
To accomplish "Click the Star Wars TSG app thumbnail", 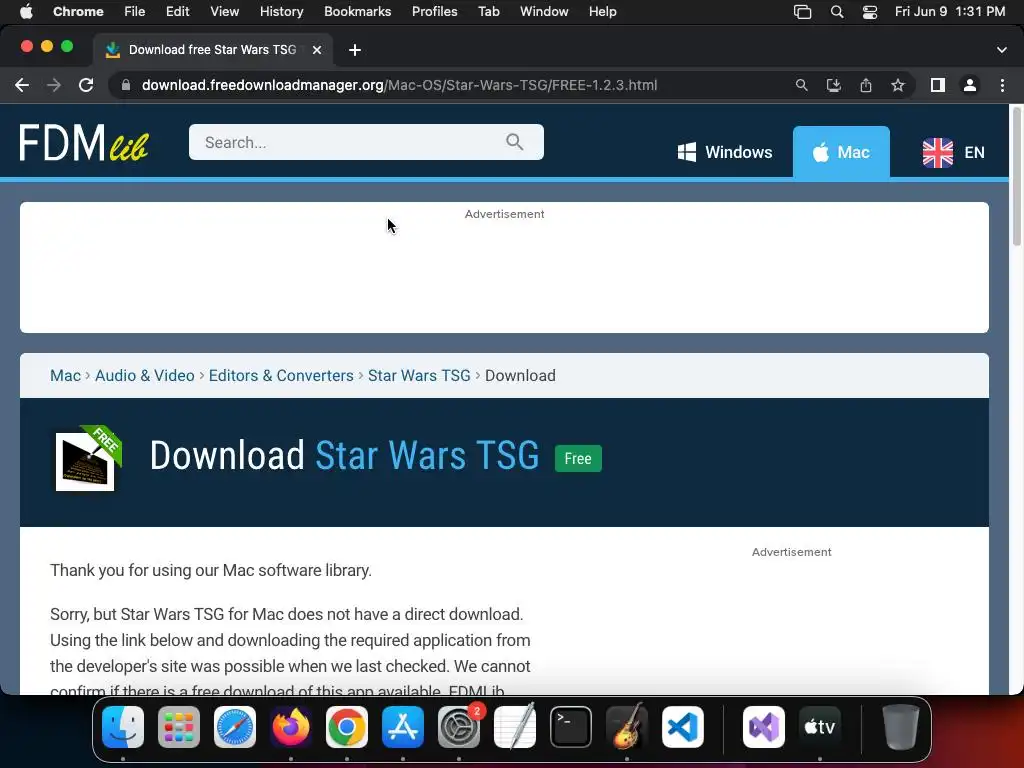I will click(x=88, y=458).
